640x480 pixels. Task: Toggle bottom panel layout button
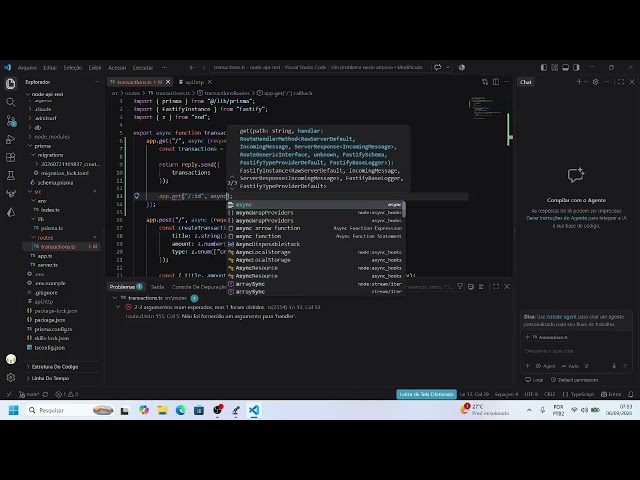[565, 67]
